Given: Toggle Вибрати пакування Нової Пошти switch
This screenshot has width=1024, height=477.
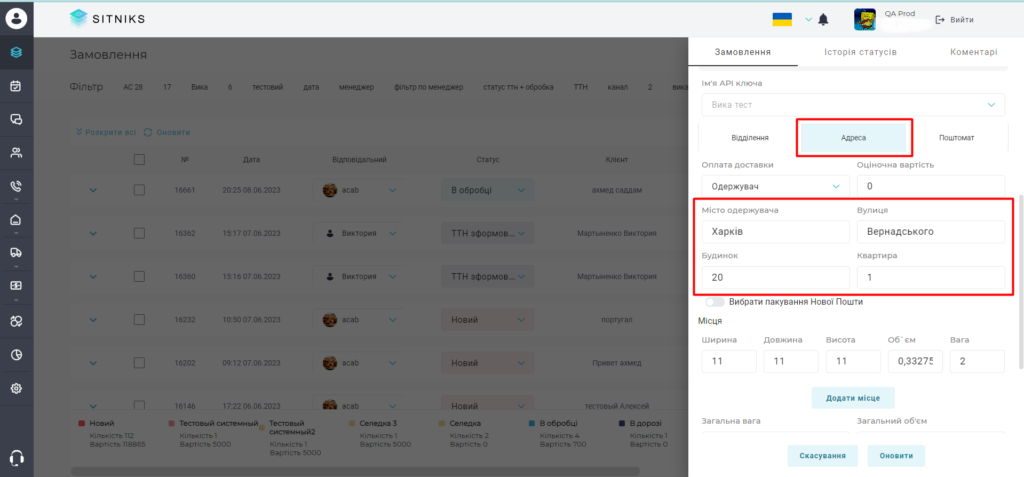Looking at the screenshot, I should click(x=715, y=303).
